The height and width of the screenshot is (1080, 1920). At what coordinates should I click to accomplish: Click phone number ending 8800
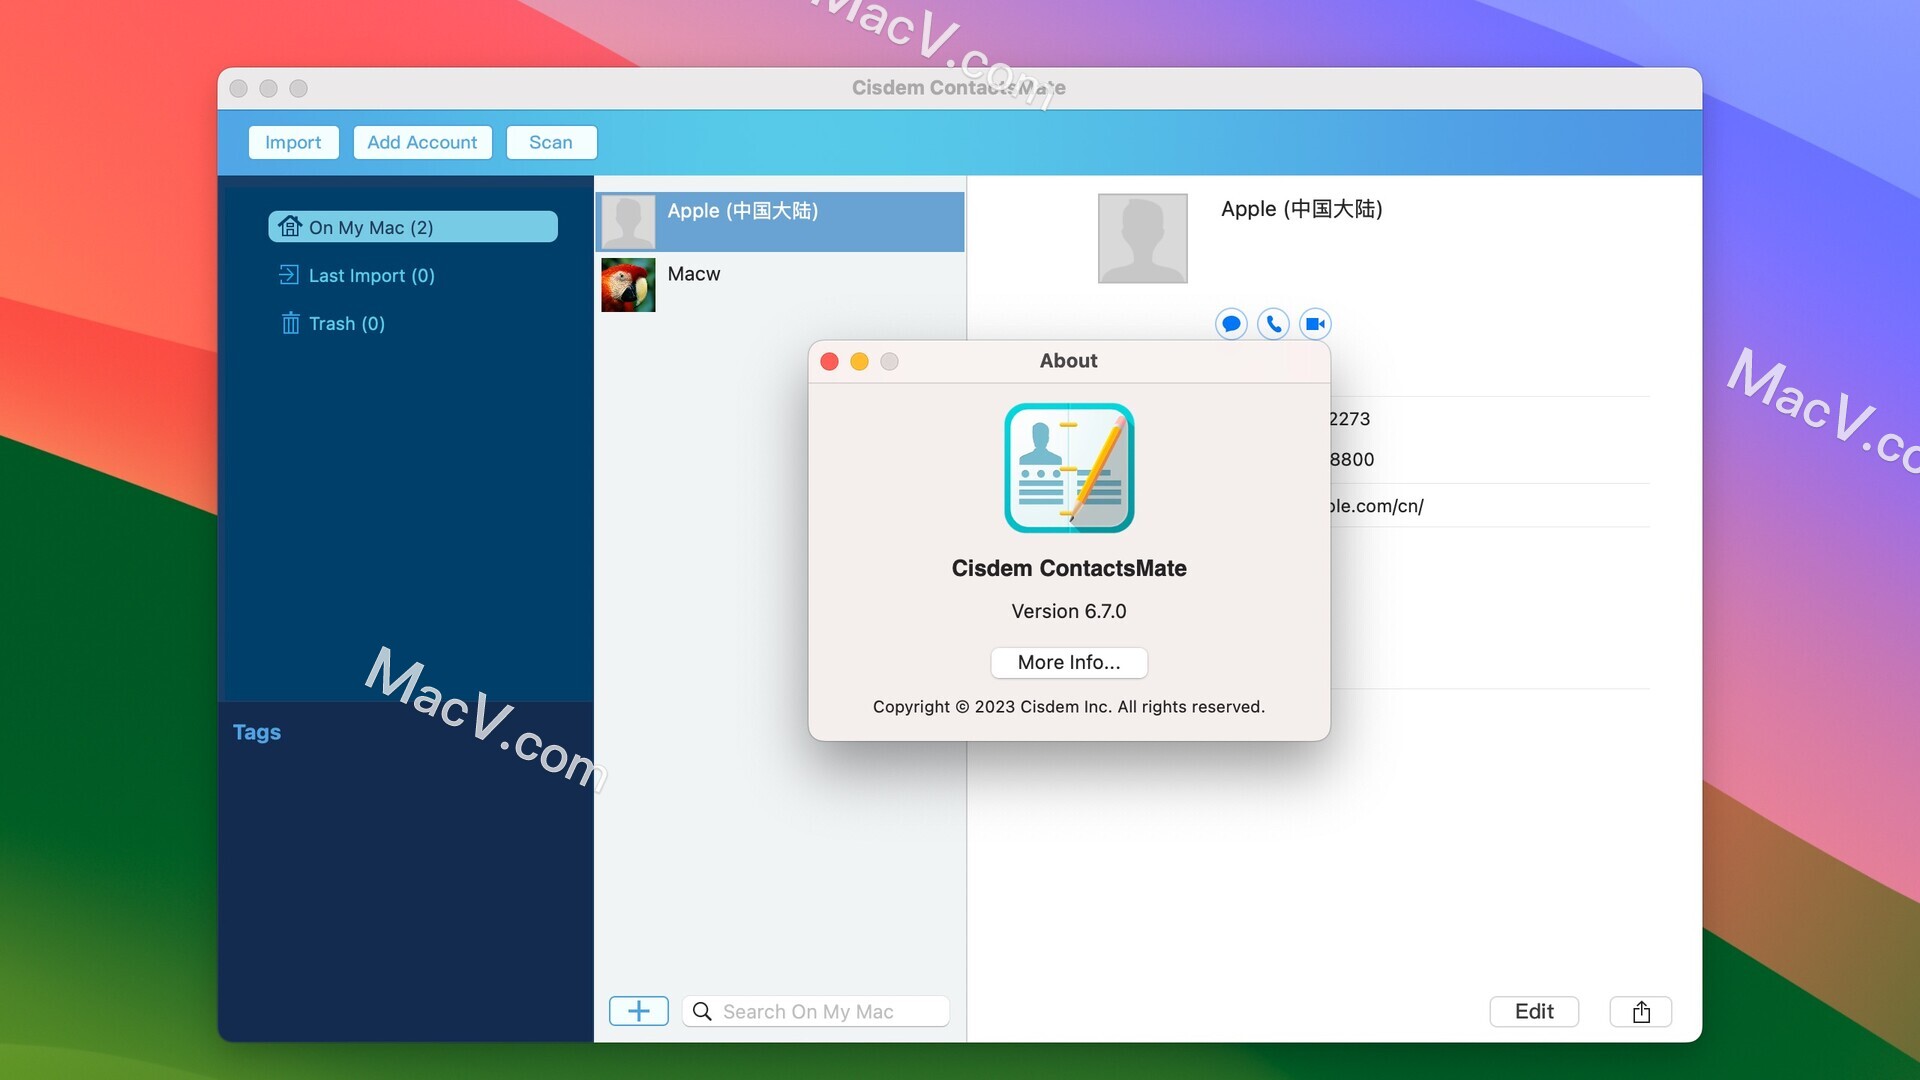click(1351, 459)
